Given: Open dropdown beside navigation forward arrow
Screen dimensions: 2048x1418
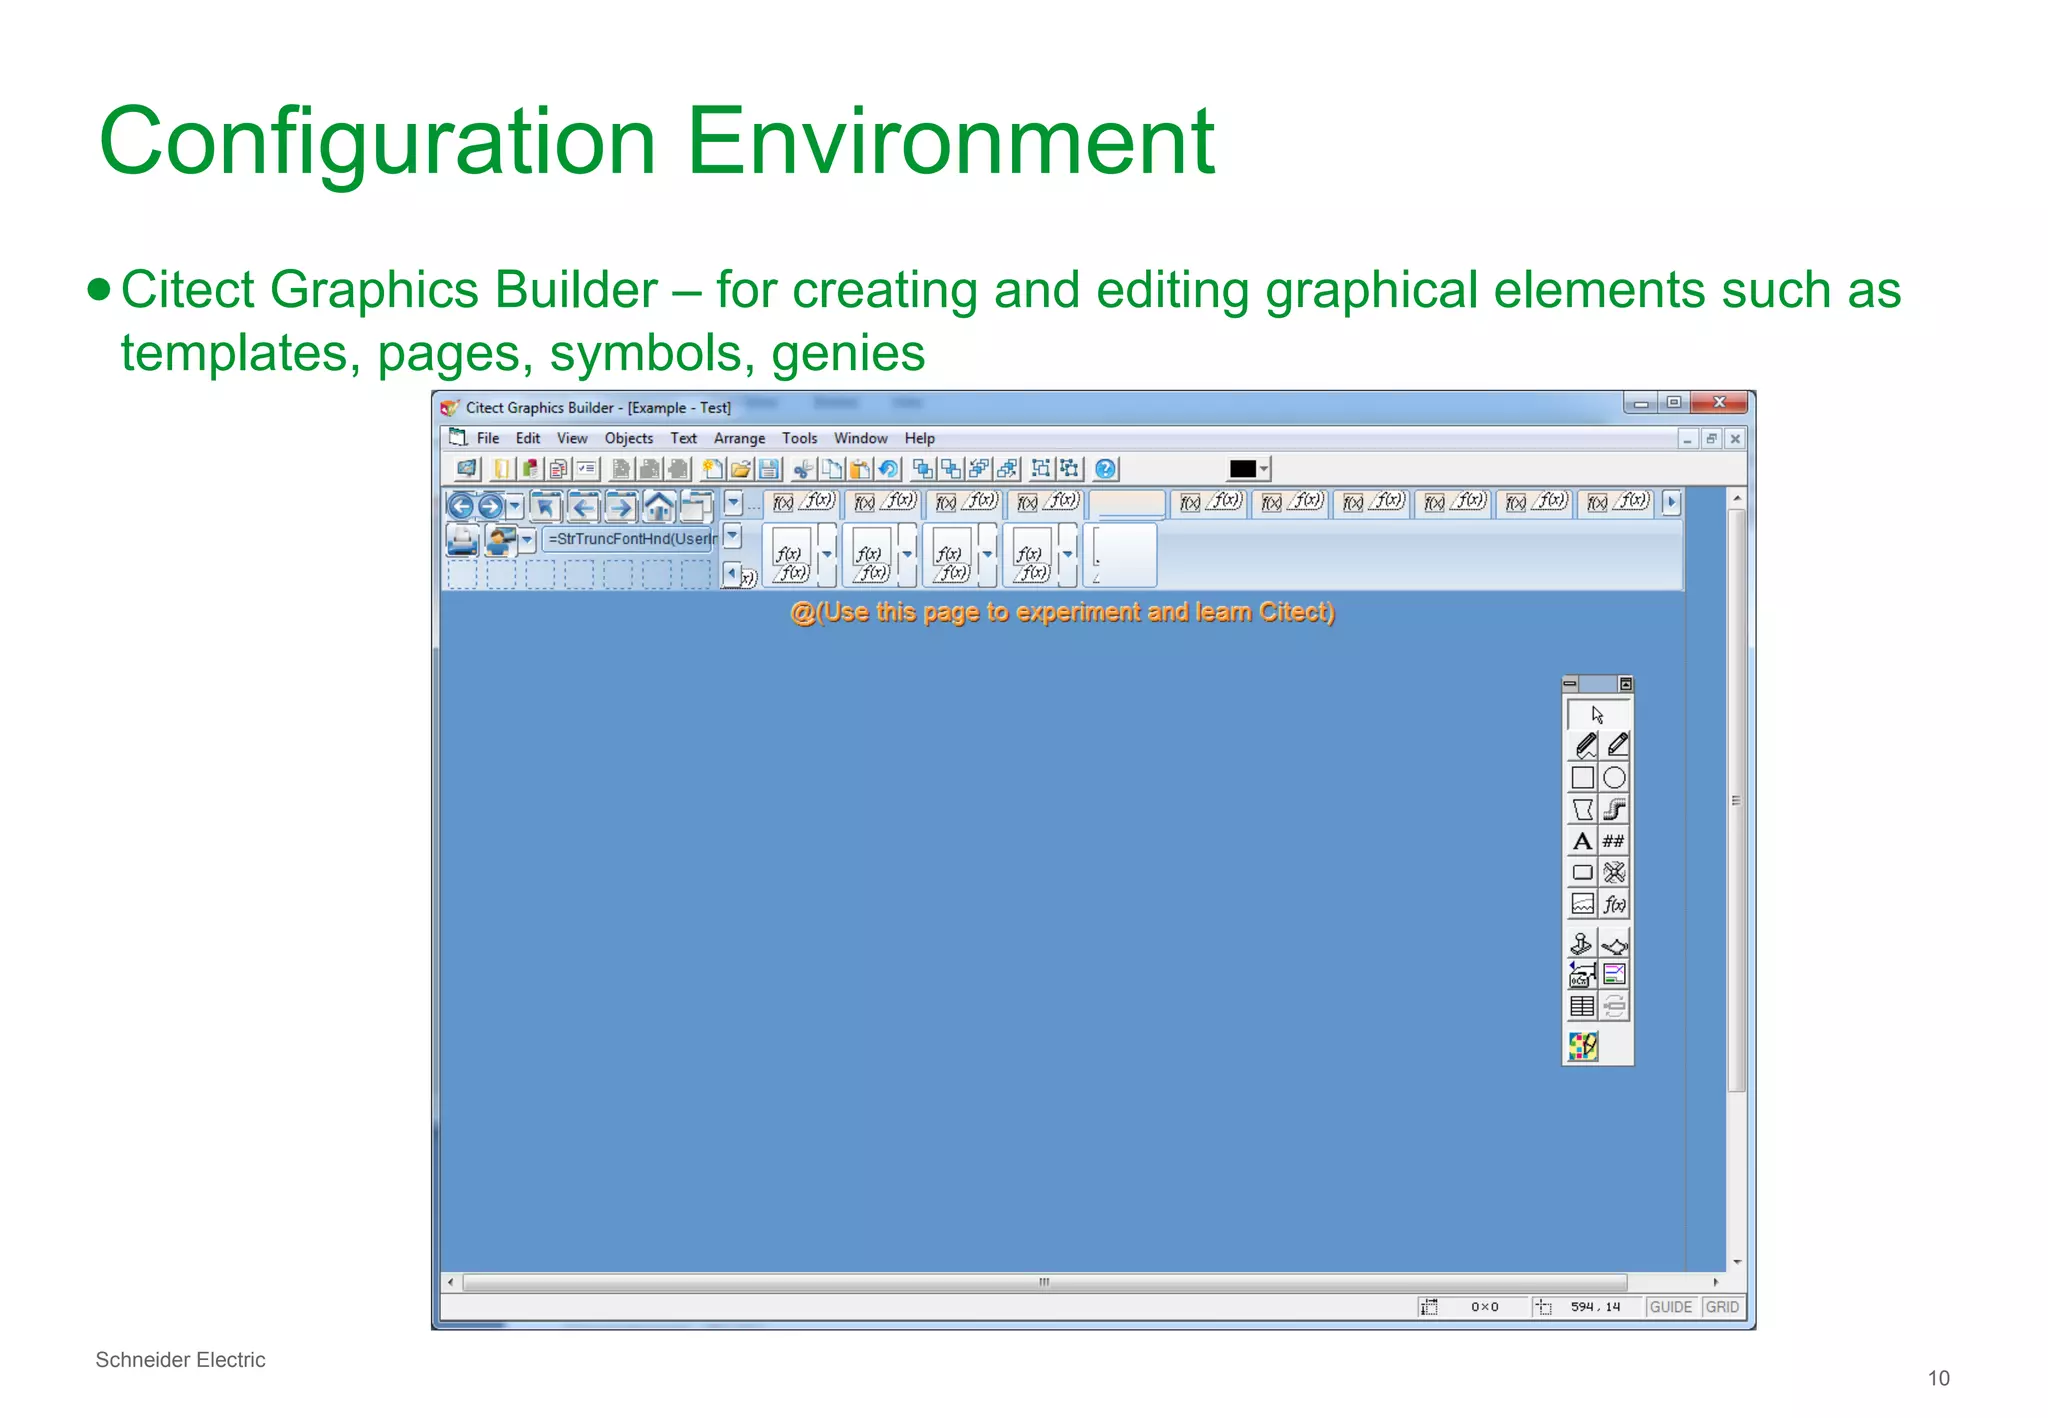Looking at the screenshot, I should (x=514, y=506).
